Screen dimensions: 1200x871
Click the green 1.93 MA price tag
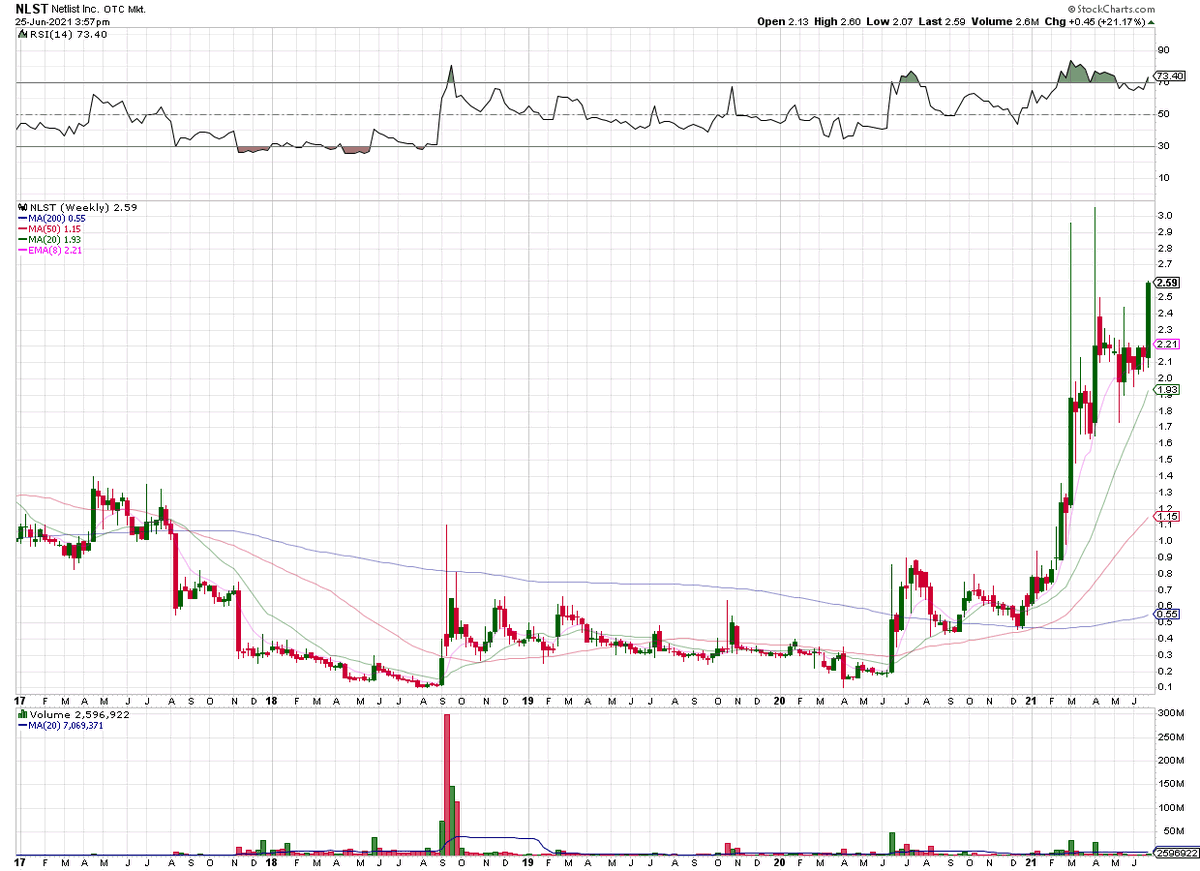coord(1169,389)
